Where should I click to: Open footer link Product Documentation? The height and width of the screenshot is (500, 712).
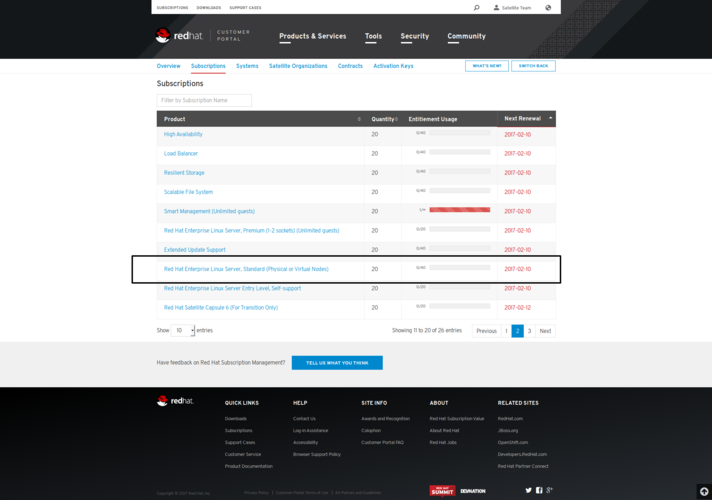coord(248,466)
